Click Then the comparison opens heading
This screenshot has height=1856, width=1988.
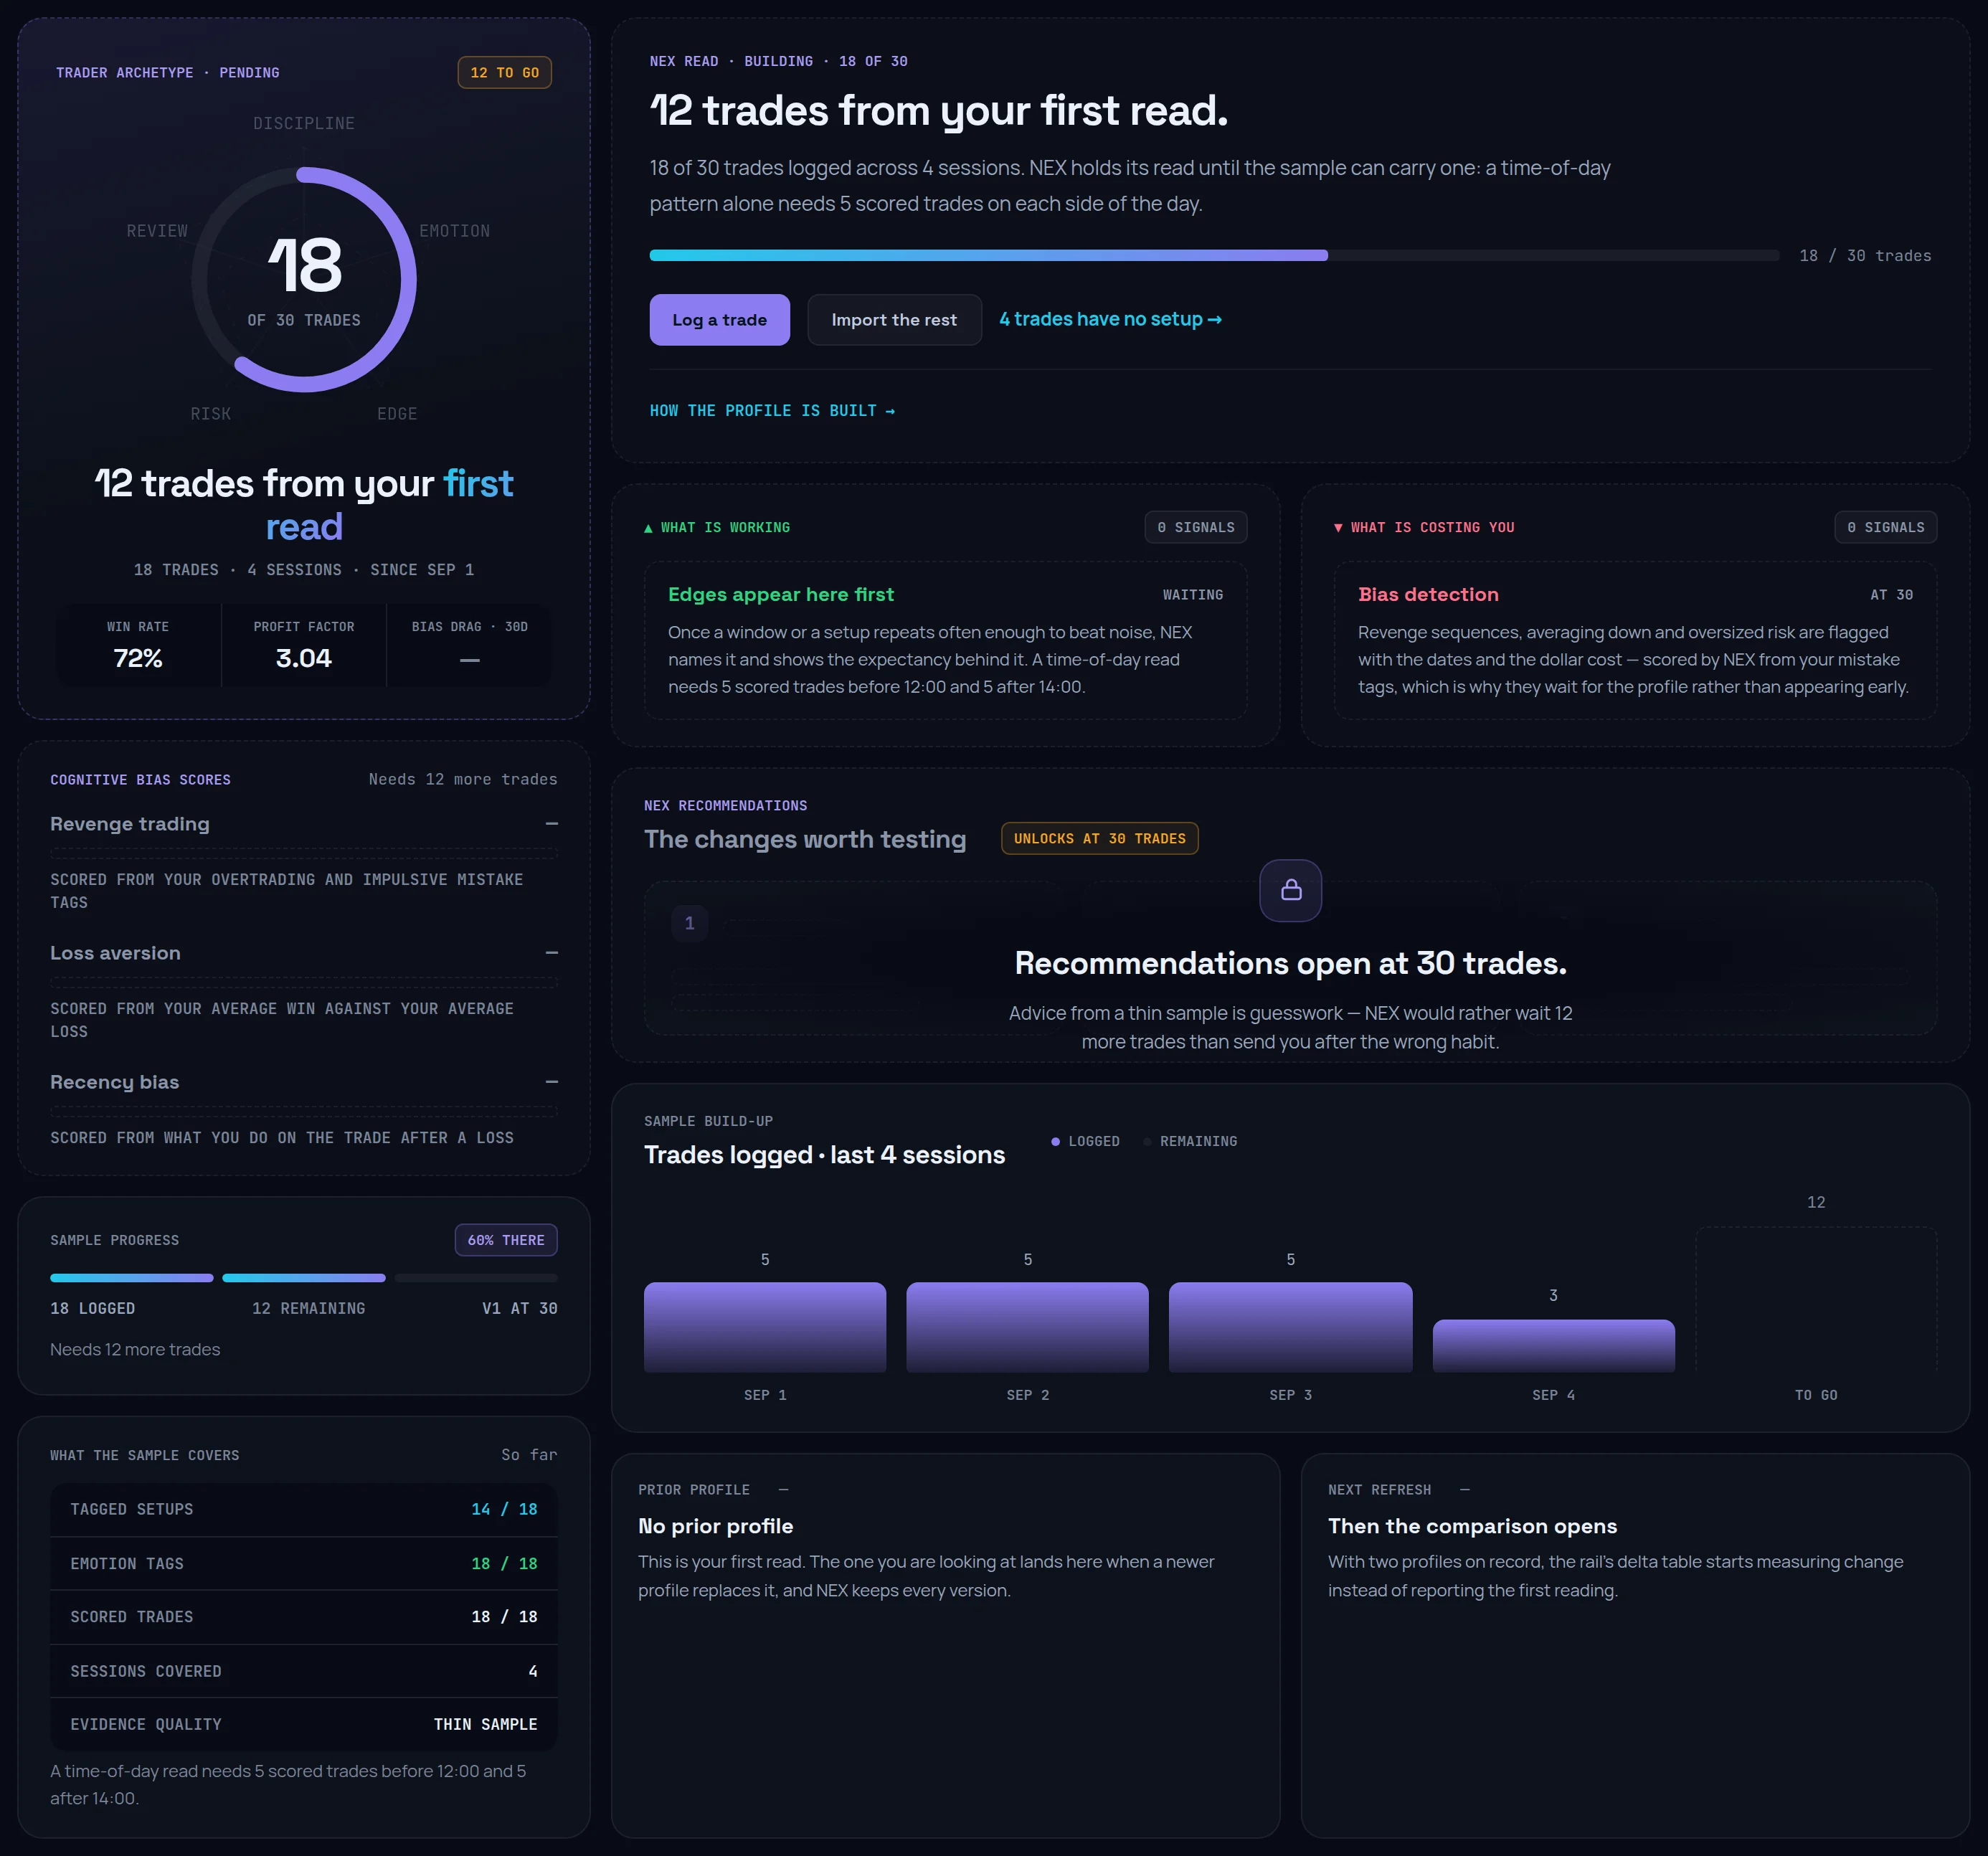[1472, 1526]
